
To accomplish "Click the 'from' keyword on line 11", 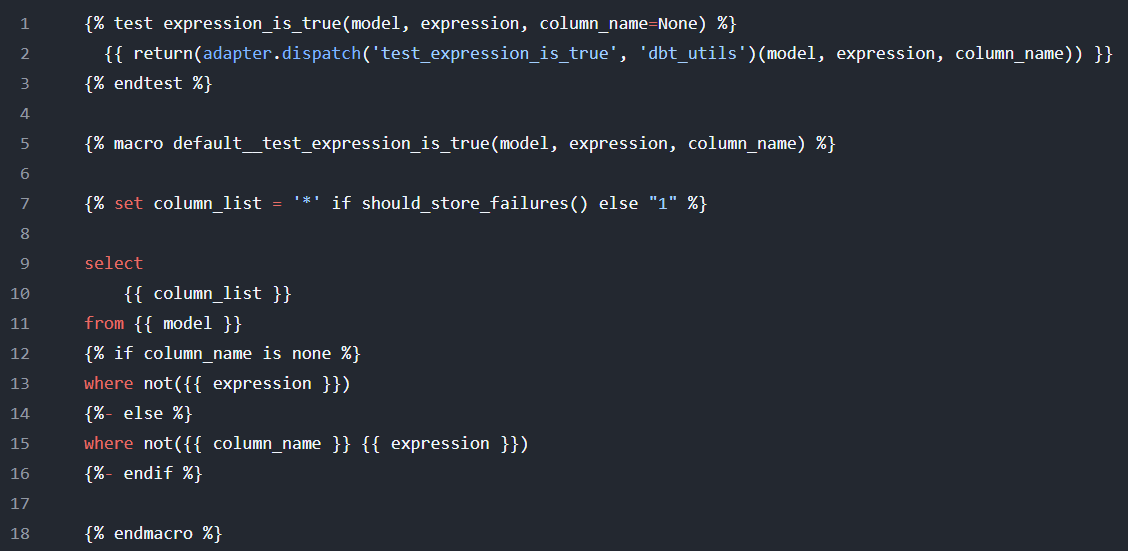I will click(x=104, y=323).
